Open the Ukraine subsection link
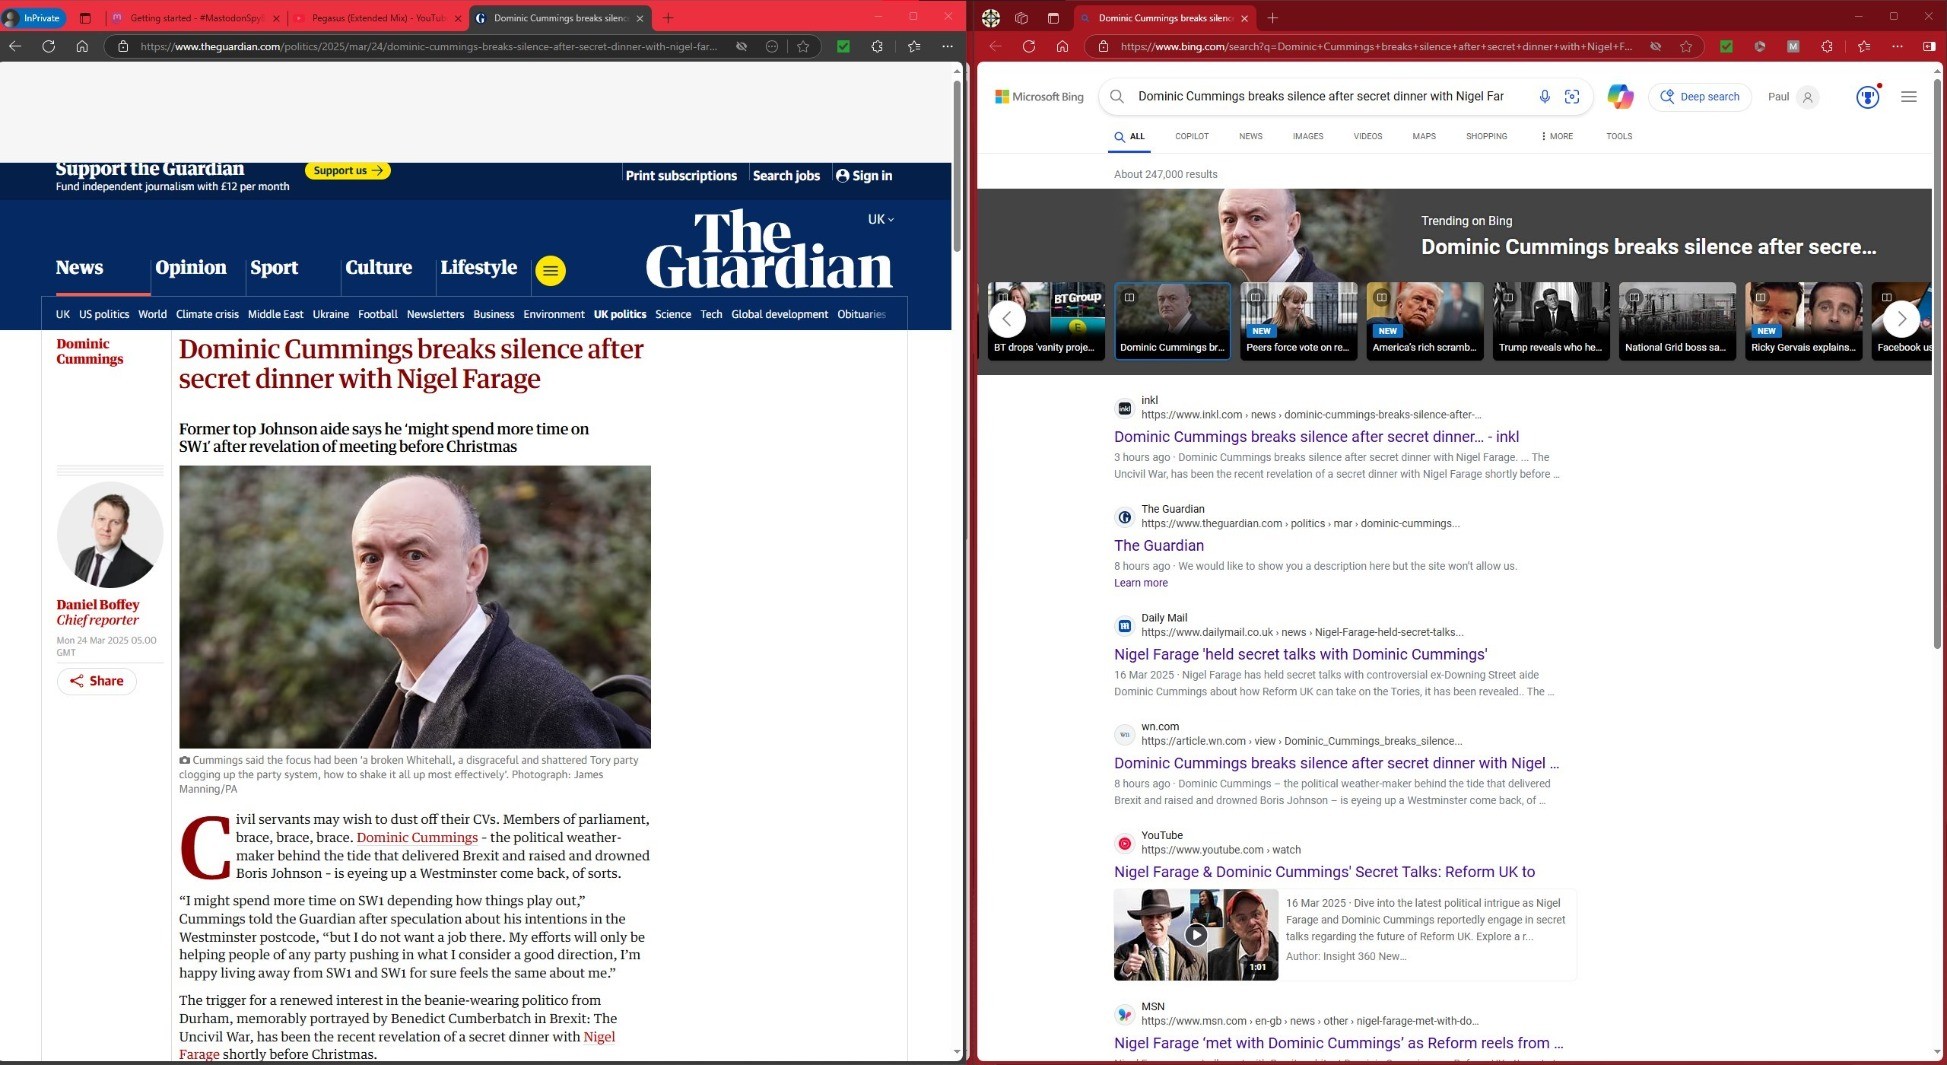1947x1065 pixels. 331,314
